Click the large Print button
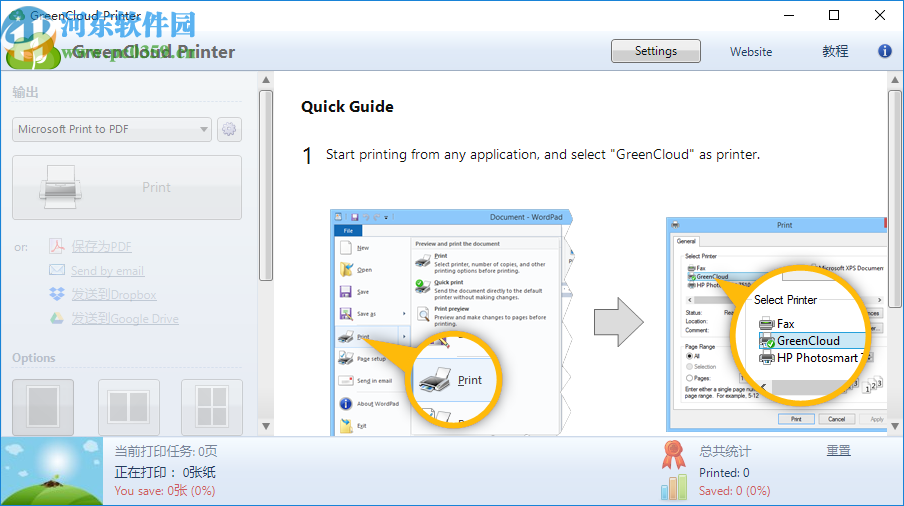The image size is (904, 506). click(x=127, y=187)
